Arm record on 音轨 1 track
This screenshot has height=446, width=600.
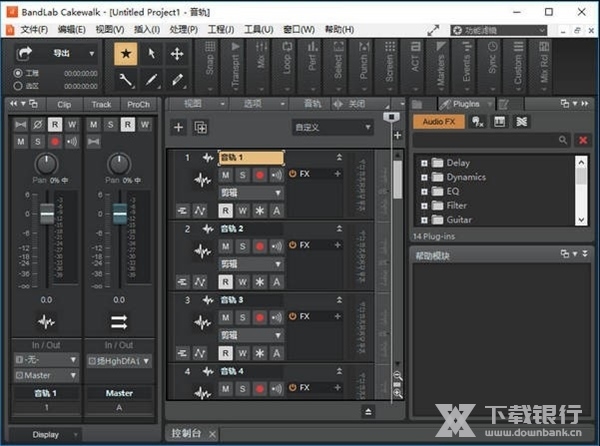tap(259, 175)
